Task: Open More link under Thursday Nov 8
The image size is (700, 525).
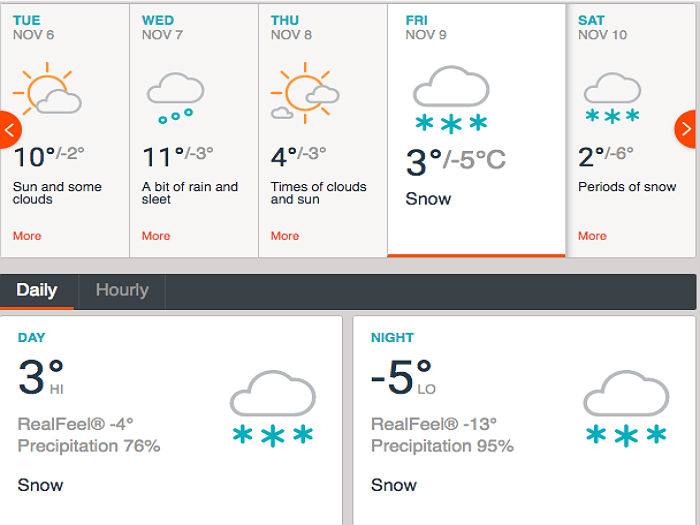Action: (x=285, y=236)
